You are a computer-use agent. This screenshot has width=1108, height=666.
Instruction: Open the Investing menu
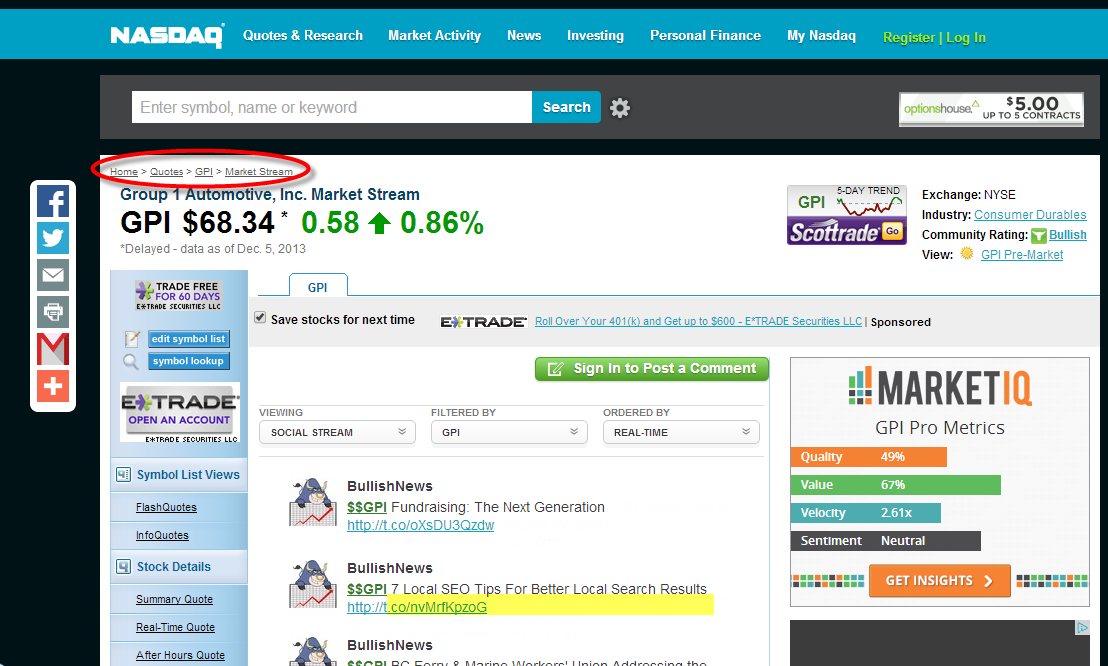click(x=595, y=35)
